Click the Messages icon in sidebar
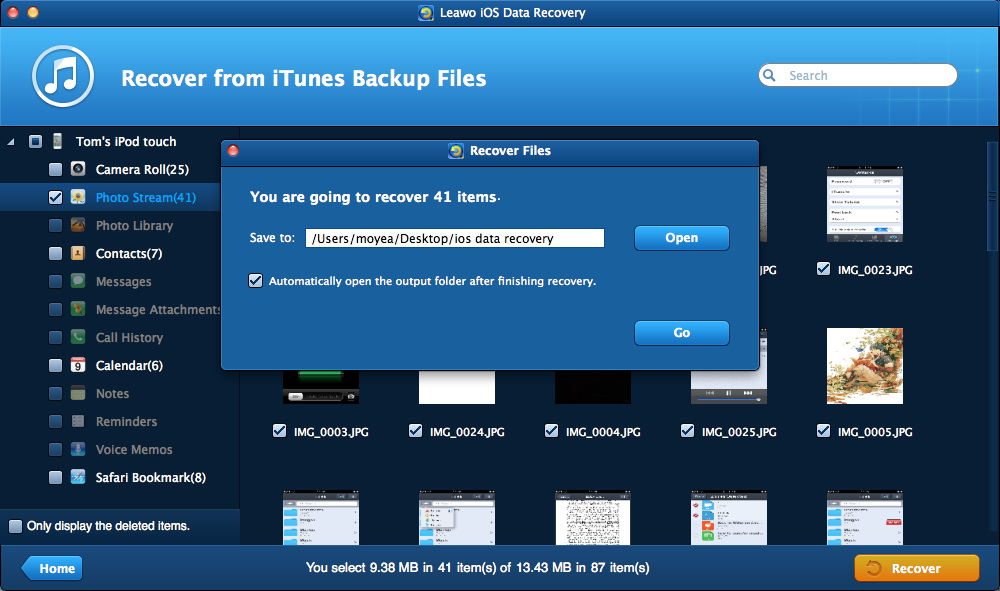Image resolution: width=1000 pixels, height=591 pixels. pos(78,282)
